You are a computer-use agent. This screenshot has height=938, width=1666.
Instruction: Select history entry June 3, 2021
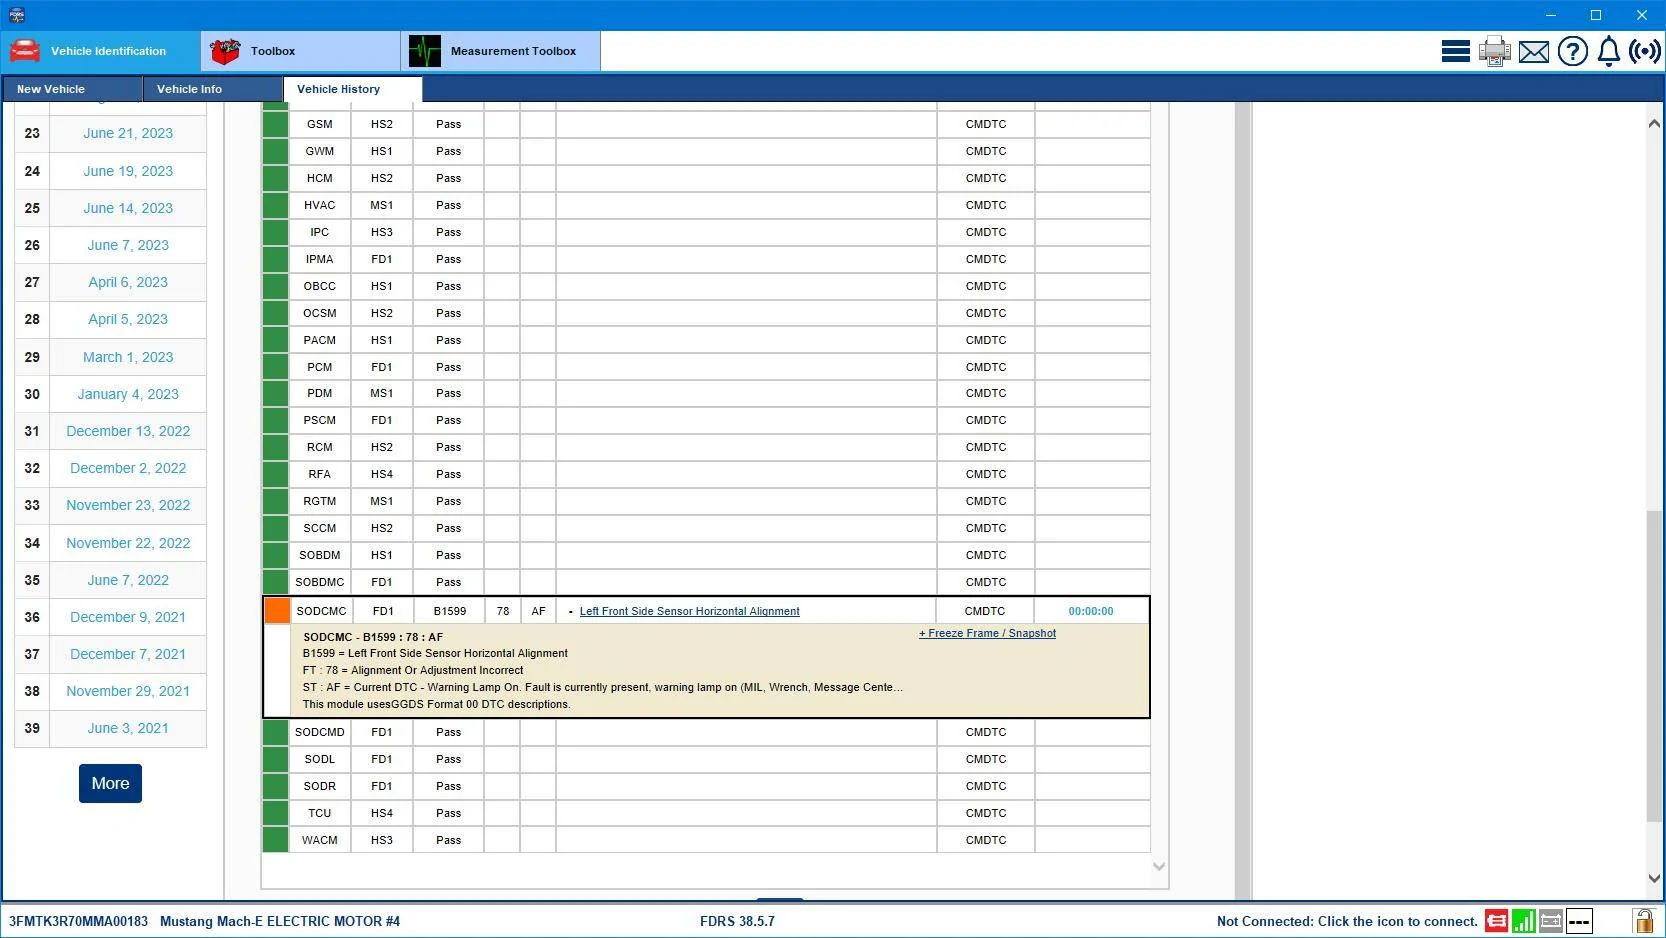(x=128, y=728)
